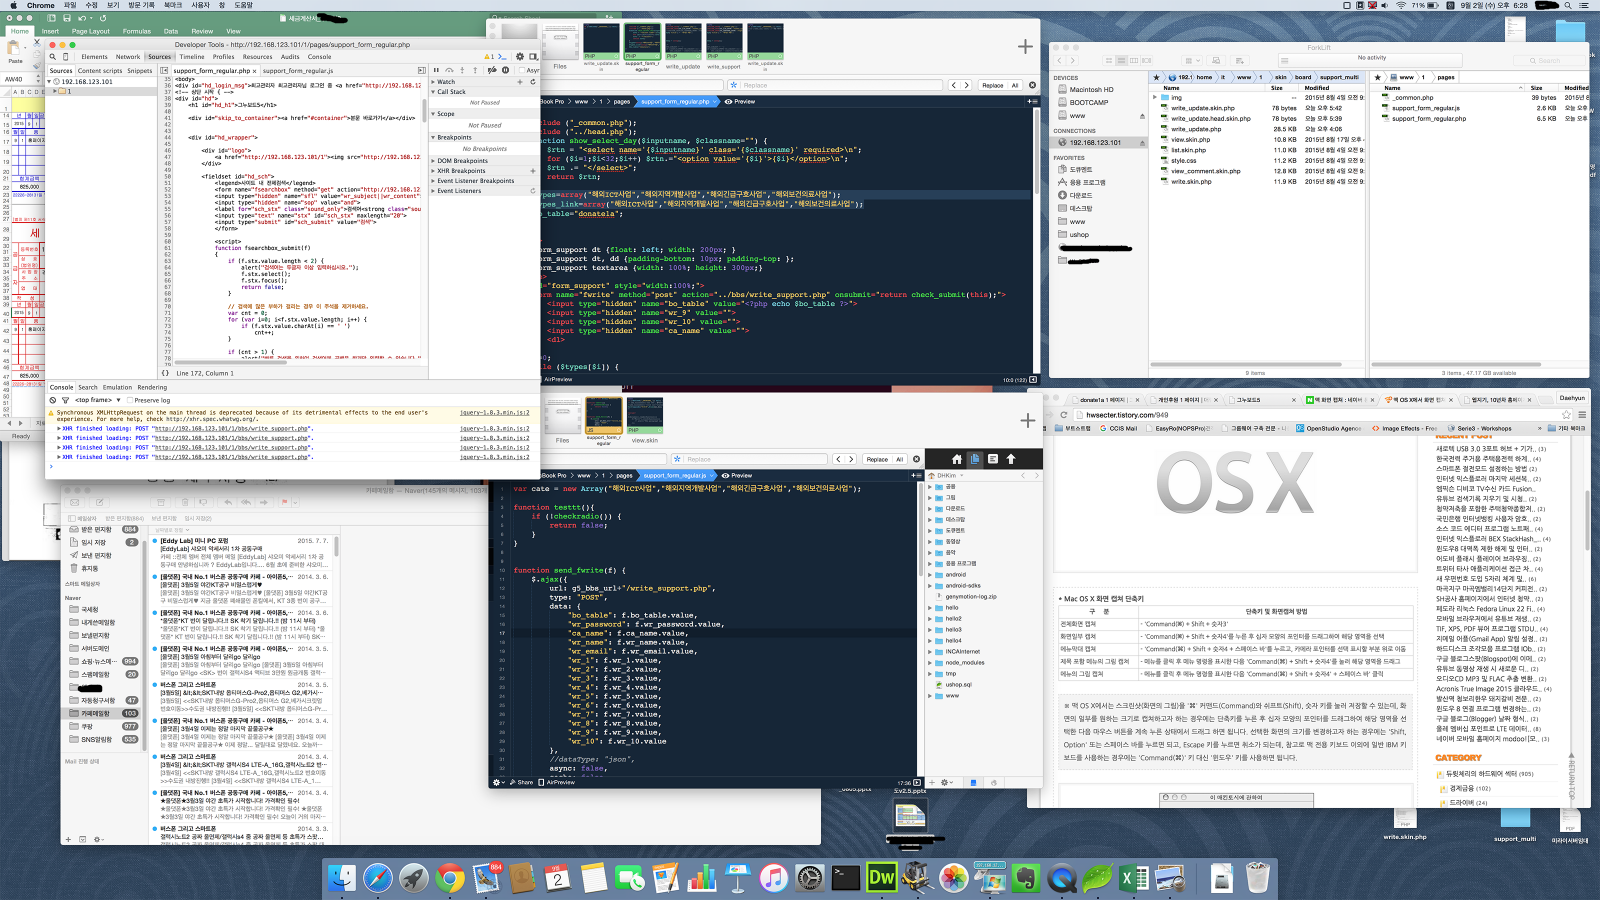Viewport: 1600px width, 900px height.
Task: Refresh watch expressions icon
Action: (x=533, y=82)
